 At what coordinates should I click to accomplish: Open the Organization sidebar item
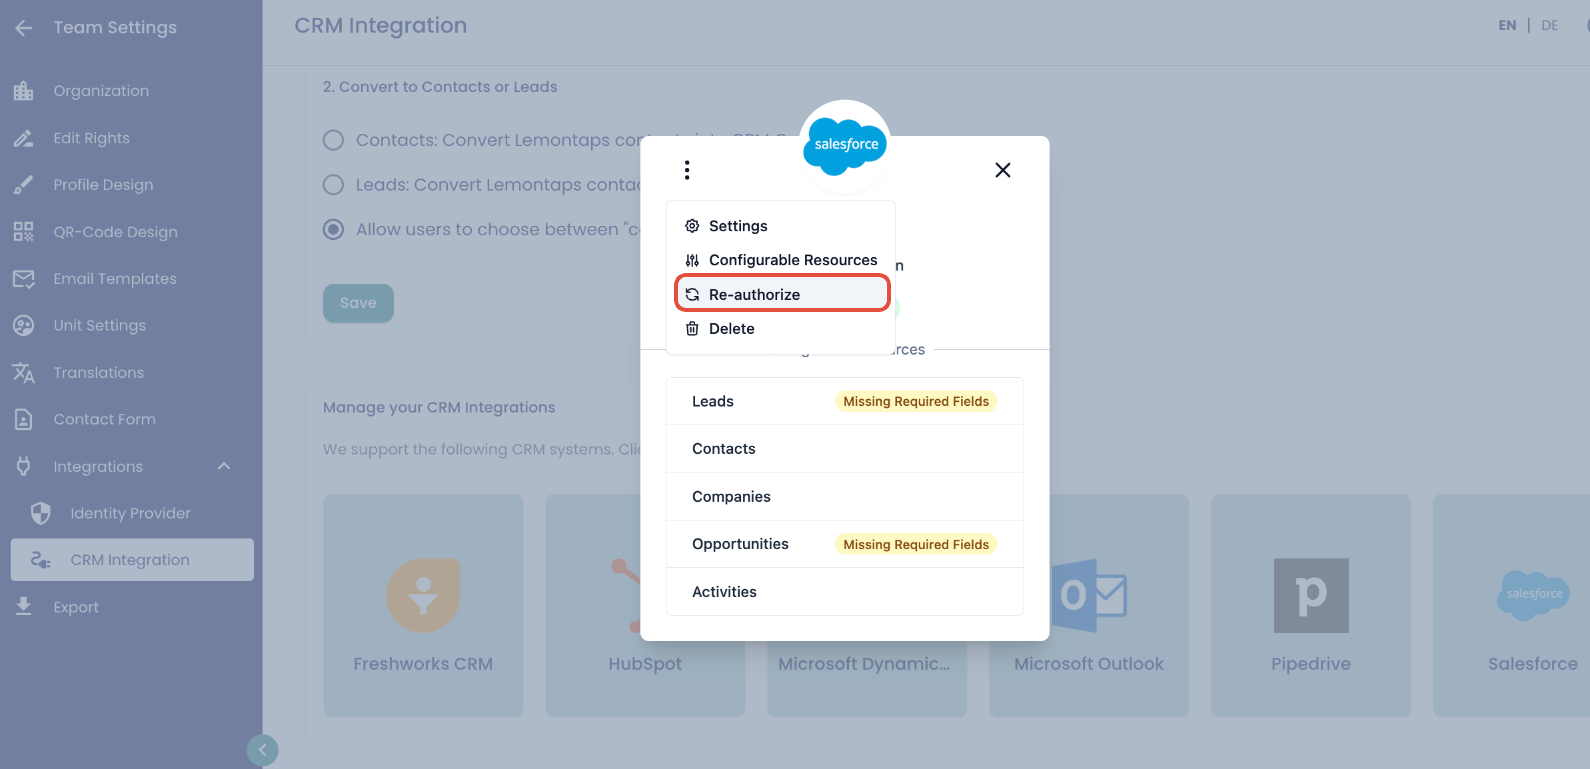click(x=101, y=91)
